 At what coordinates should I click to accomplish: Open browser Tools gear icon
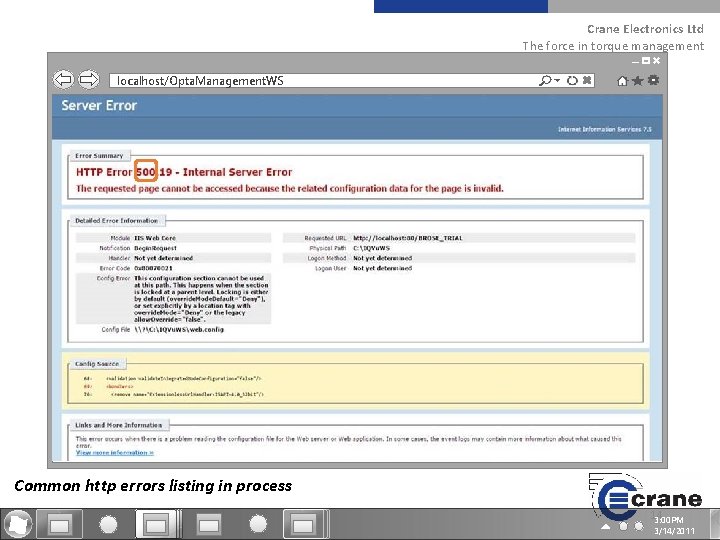653,80
